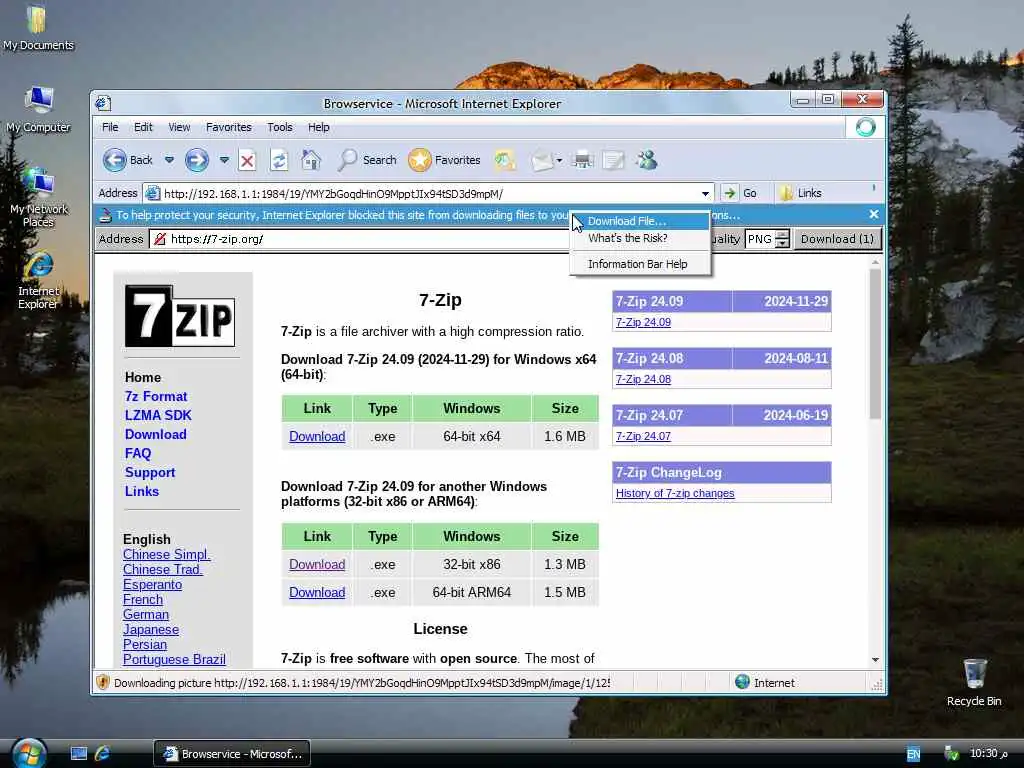Screen dimensions: 1024x768
Task: Switch language to Chinese Simpl.
Action: coord(167,554)
